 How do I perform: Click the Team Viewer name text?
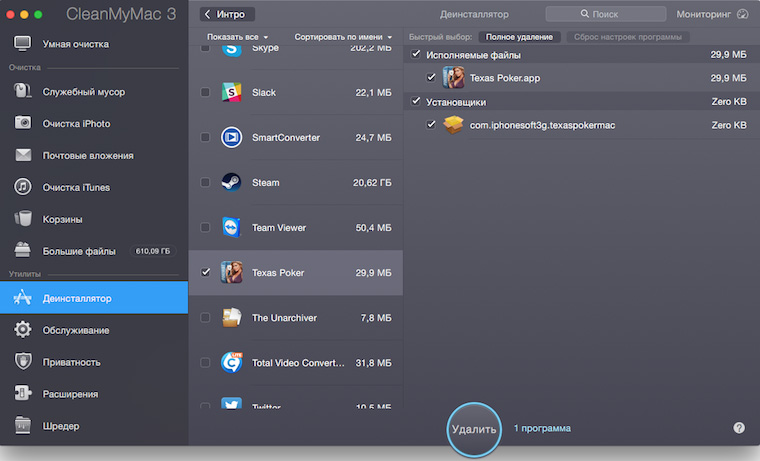tap(279, 227)
